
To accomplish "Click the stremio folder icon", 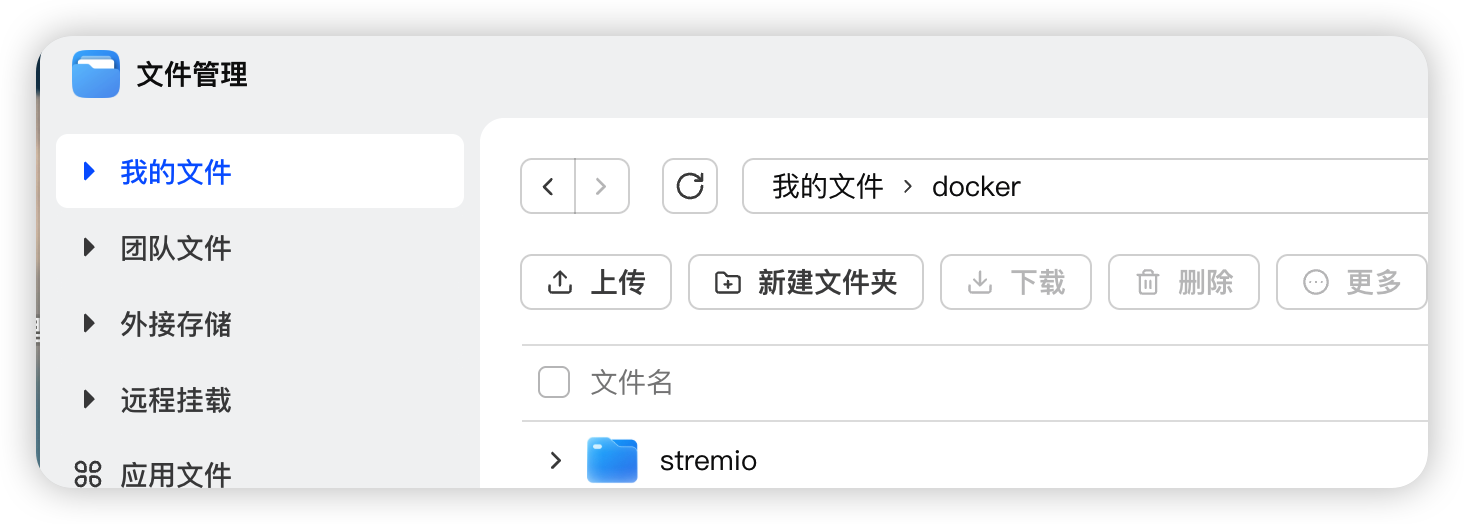I will point(612,460).
